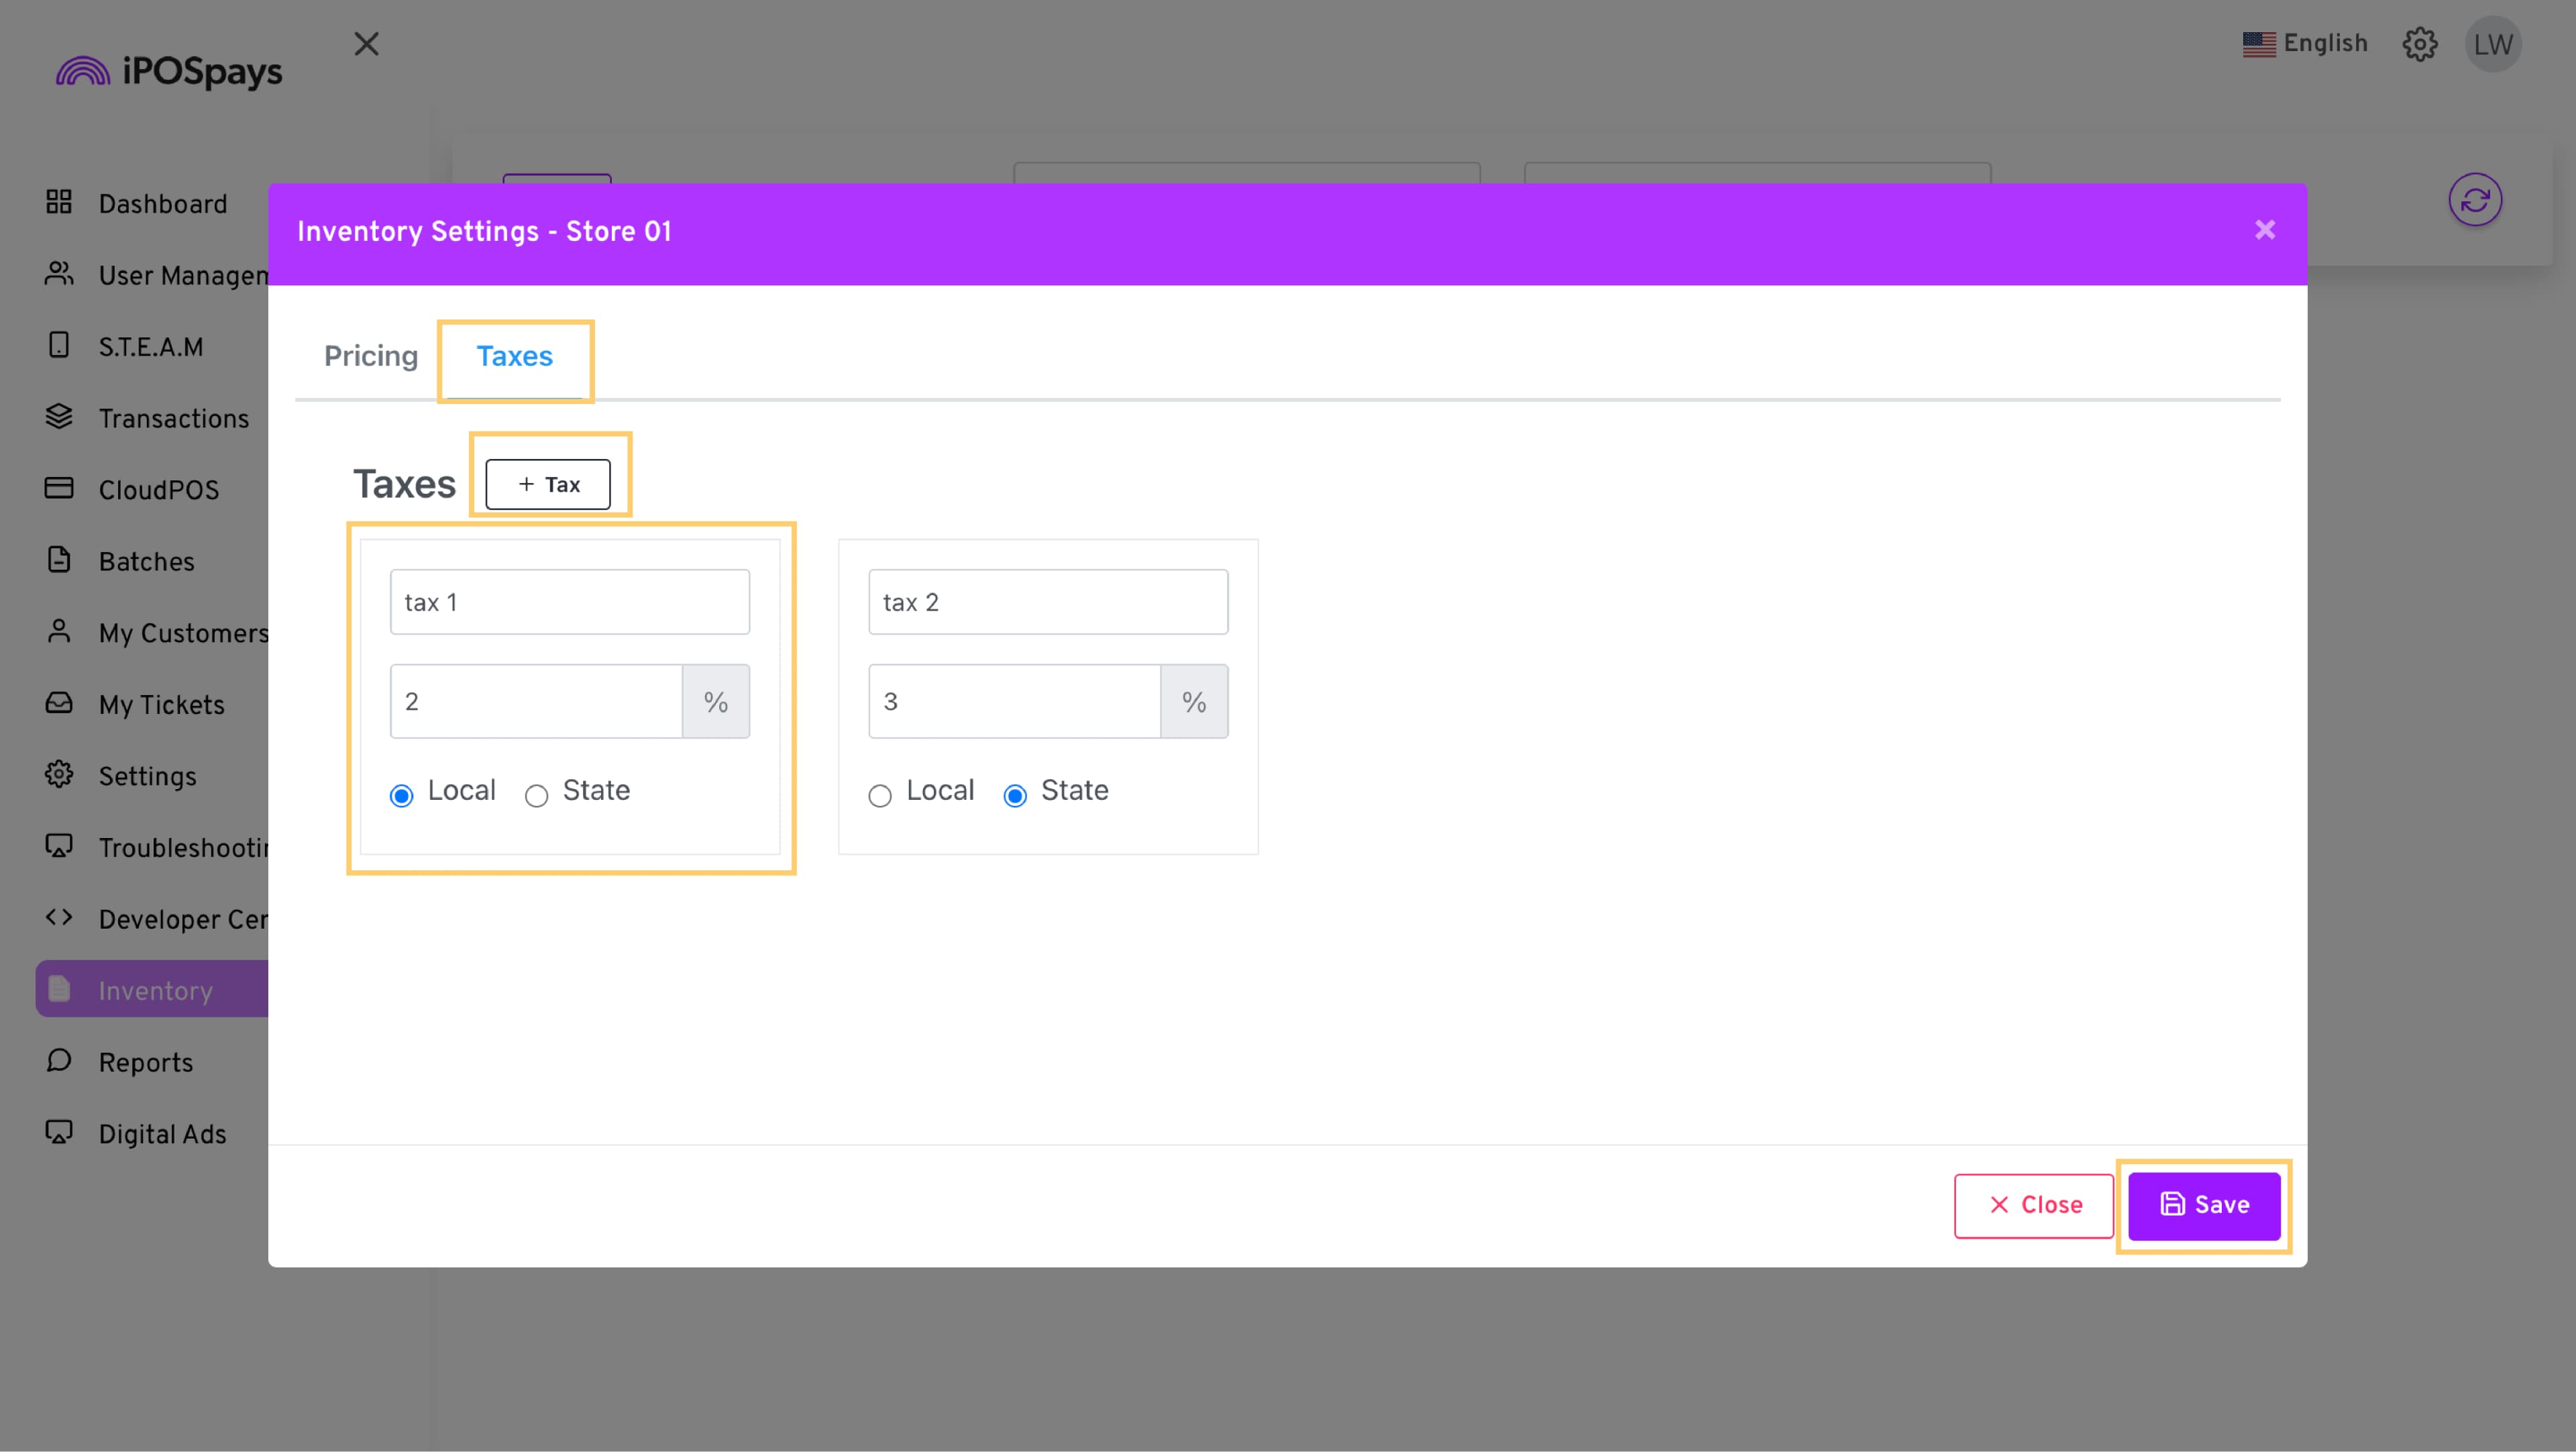Click the + Tax button

(548, 484)
